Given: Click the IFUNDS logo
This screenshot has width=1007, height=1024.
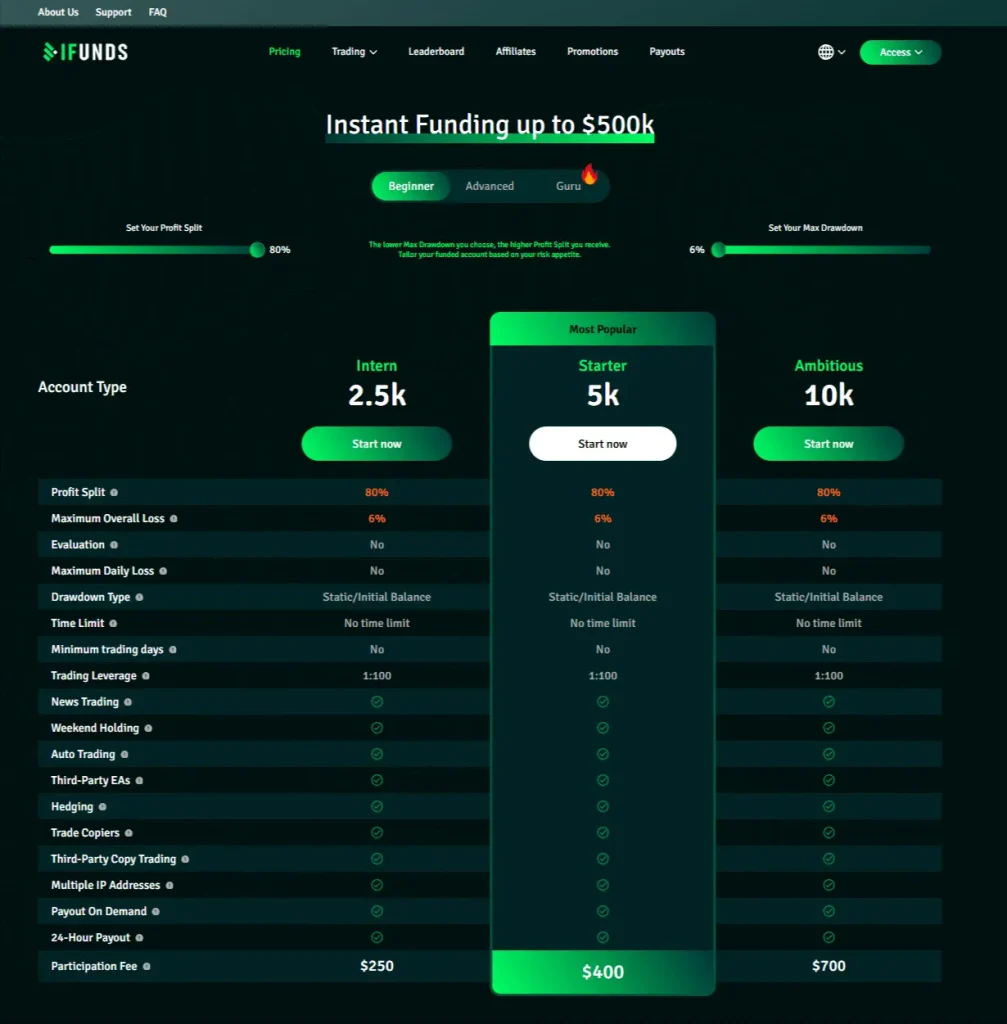Looking at the screenshot, I should [85, 51].
